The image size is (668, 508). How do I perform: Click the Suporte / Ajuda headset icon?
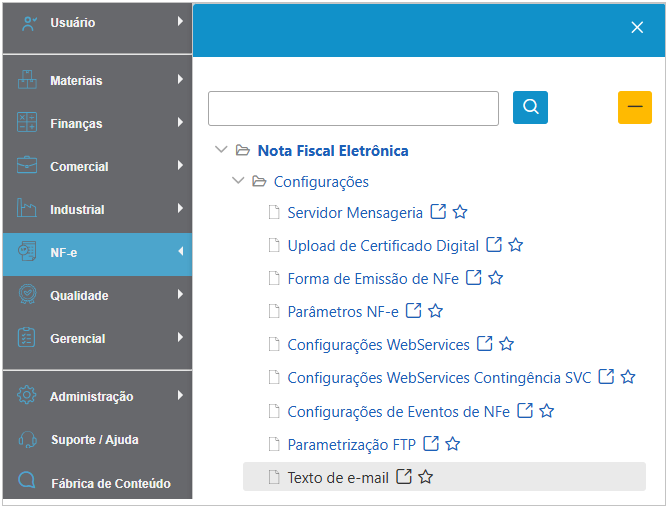(28, 439)
